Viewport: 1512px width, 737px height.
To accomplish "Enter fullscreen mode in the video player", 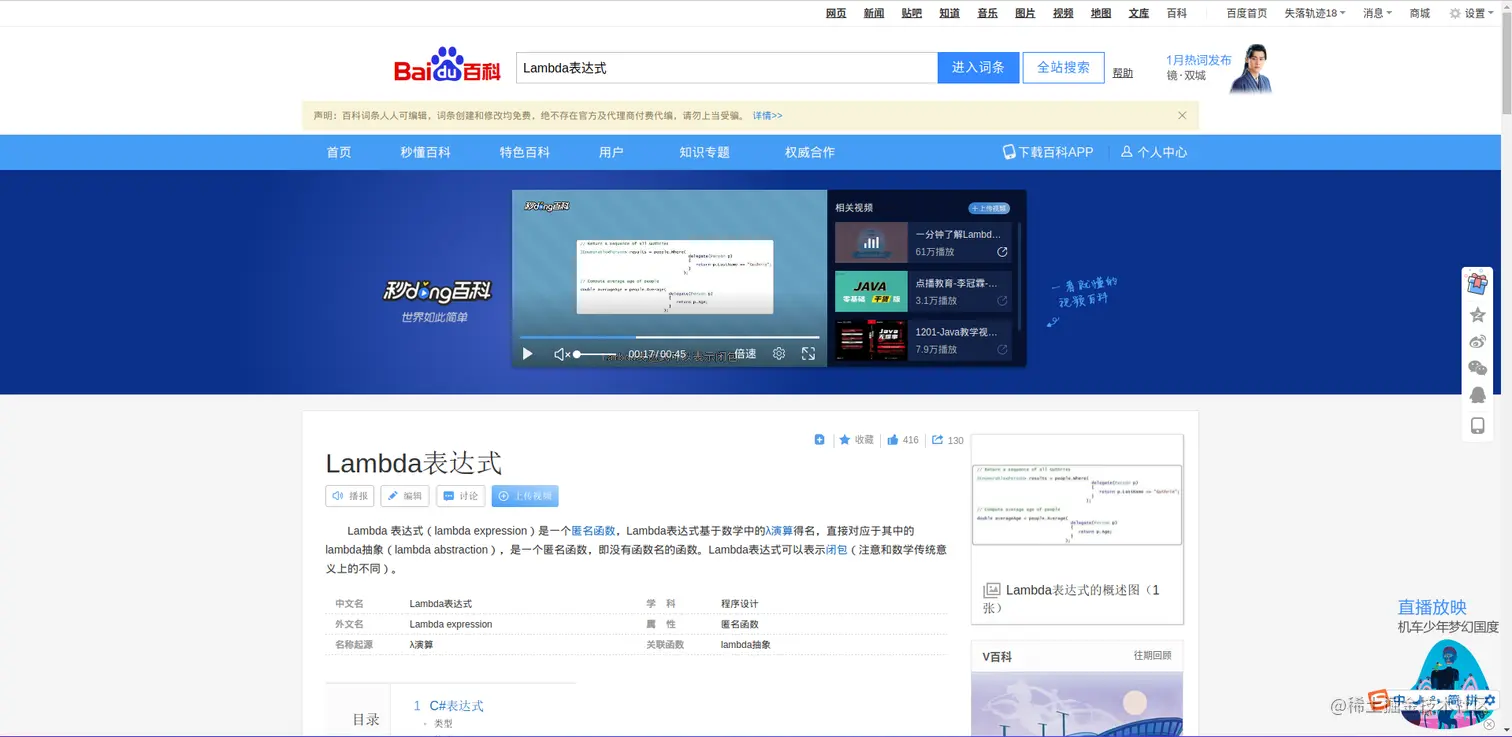I will point(808,354).
